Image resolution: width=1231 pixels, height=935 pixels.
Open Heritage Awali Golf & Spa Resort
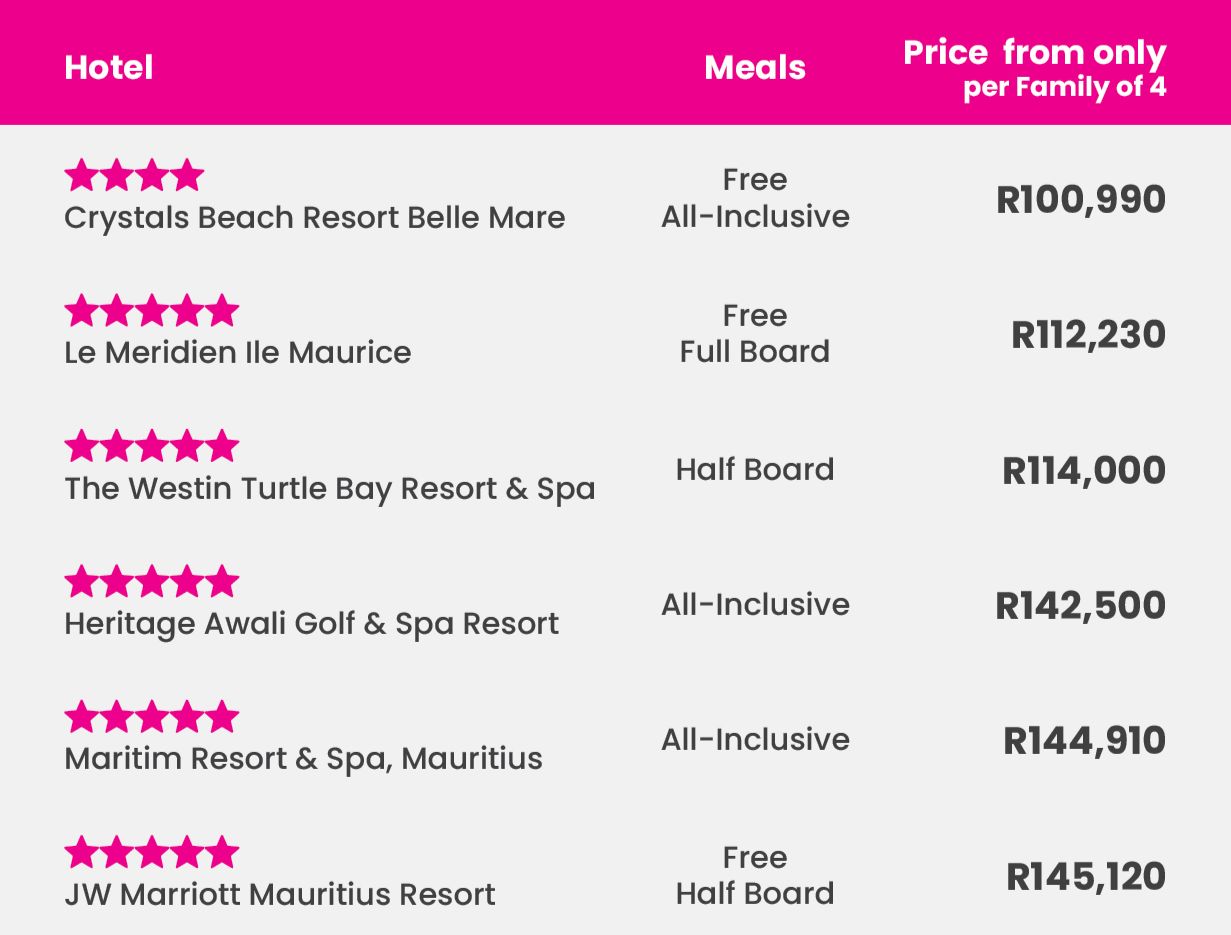click(312, 624)
